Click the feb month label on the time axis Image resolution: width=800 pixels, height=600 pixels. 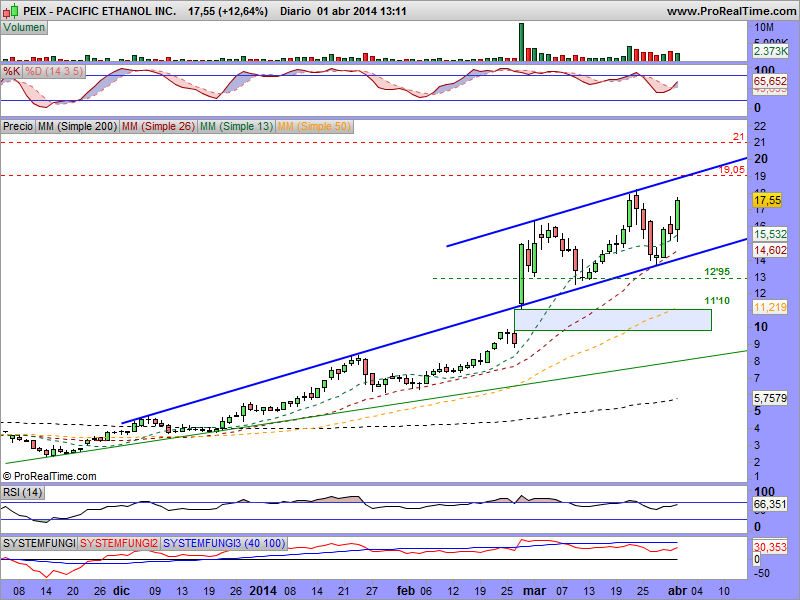406,591
